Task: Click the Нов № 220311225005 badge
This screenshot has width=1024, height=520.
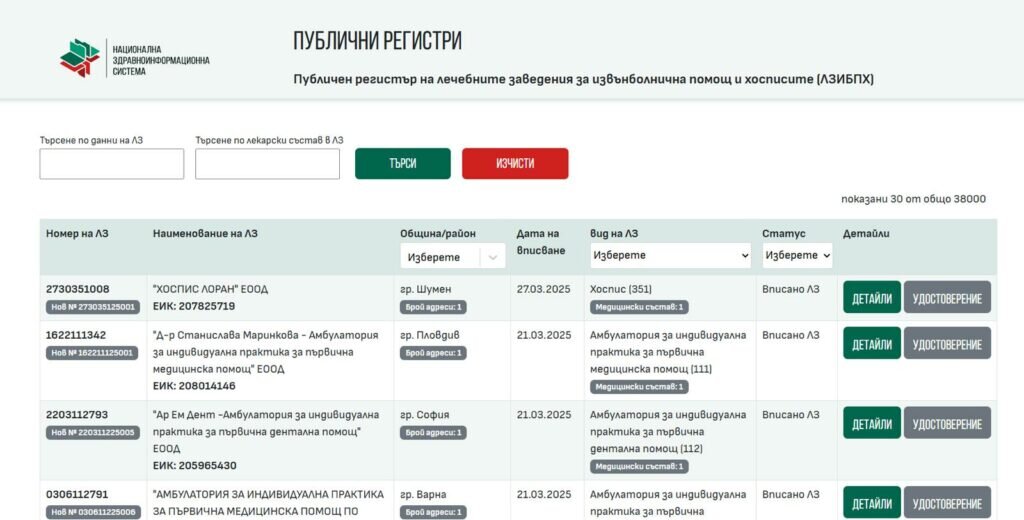Action: coord(92,432)
